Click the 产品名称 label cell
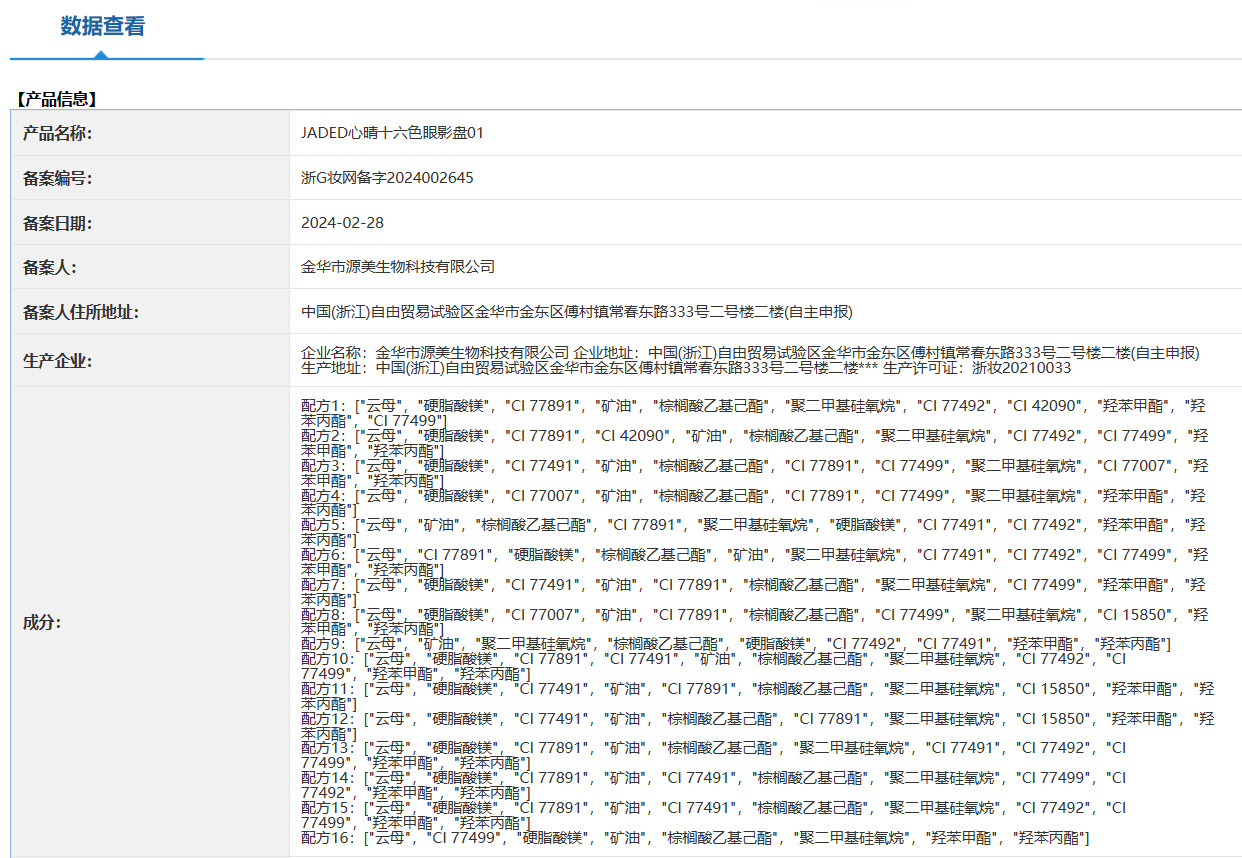Screen dimensions: 1242x858 151,133
